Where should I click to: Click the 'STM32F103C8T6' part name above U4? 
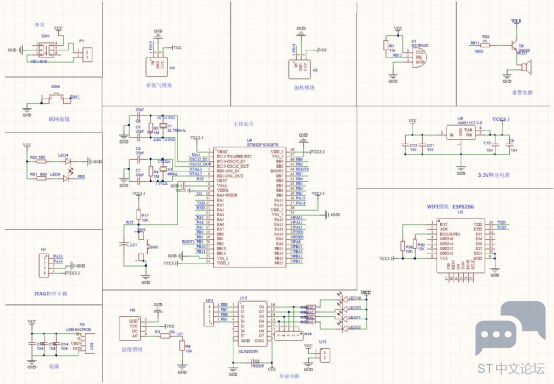coord(264,144)
